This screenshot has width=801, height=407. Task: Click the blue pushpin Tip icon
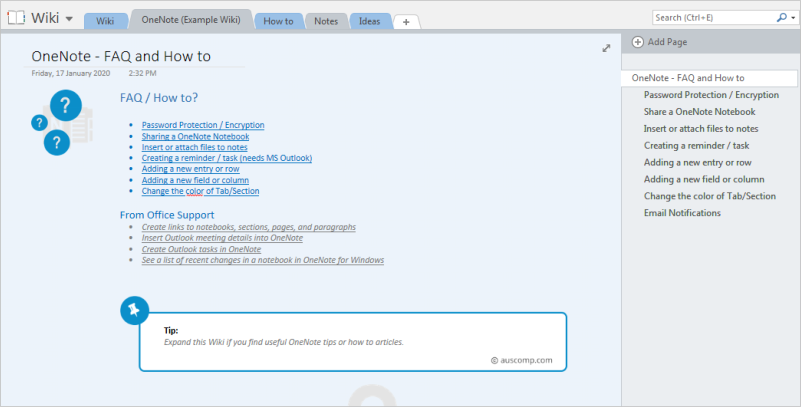tap(134, 310)
